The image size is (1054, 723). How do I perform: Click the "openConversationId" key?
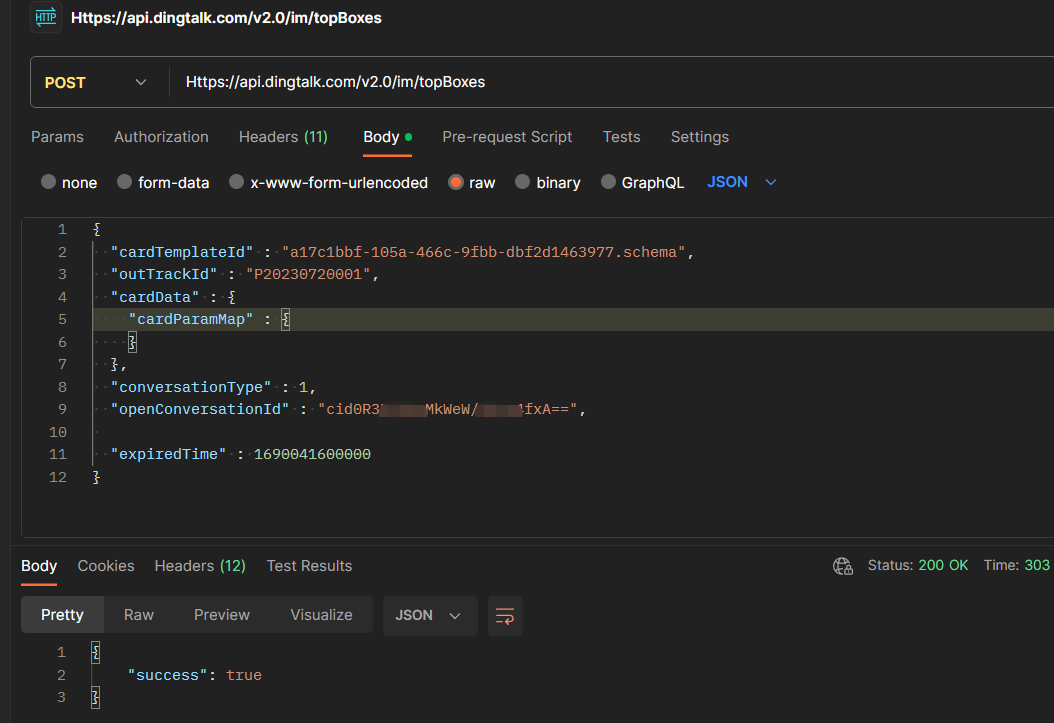click(200, 410)
